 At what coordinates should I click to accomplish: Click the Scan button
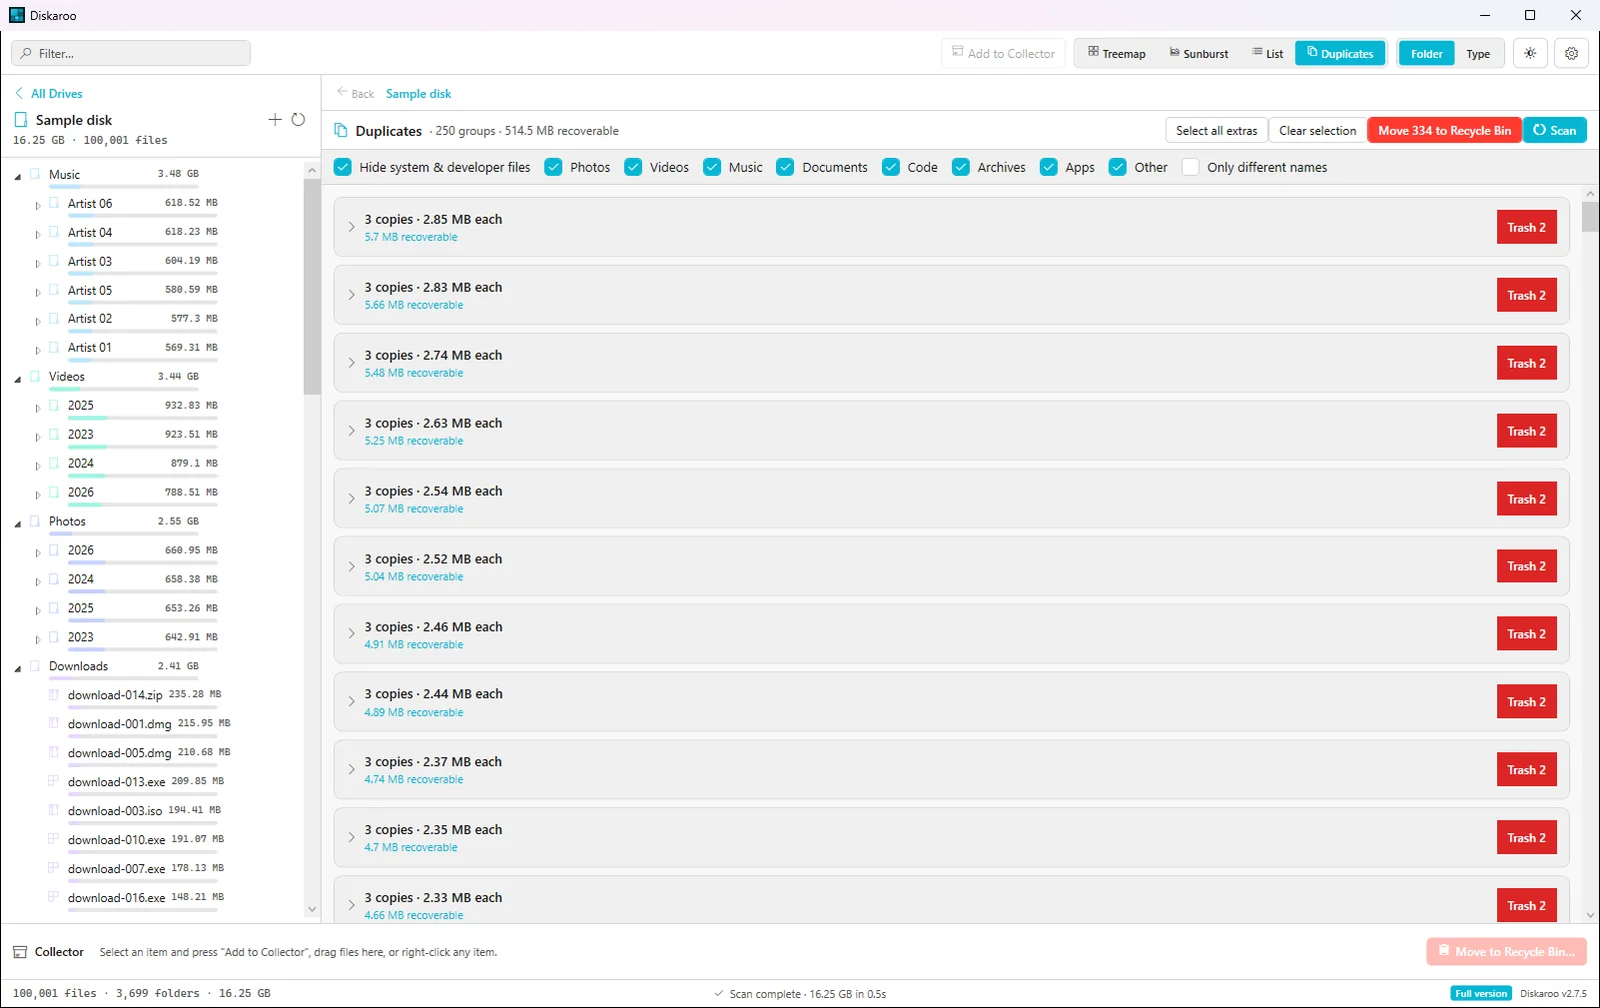click(1555, 130)
